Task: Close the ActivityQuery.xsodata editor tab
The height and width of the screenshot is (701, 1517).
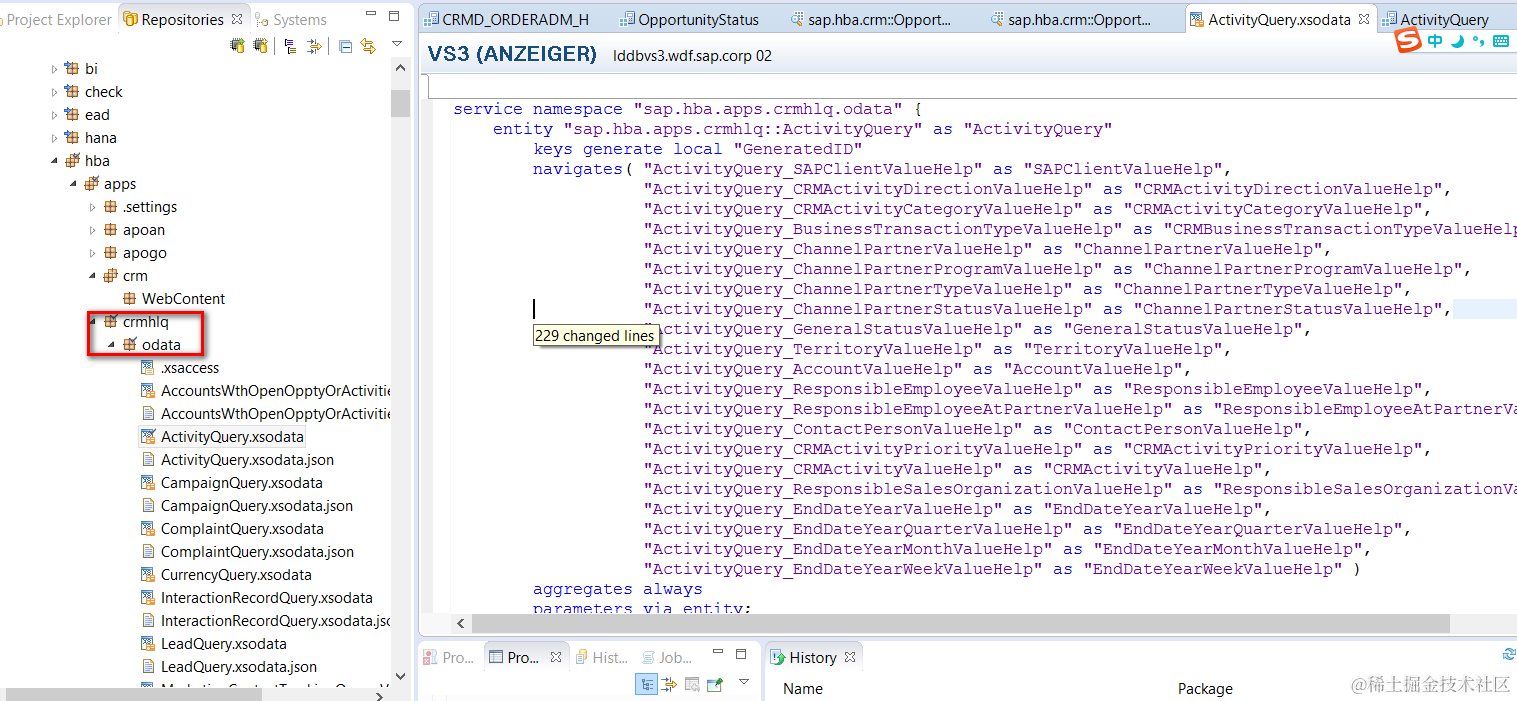Action: pos(1364,19)
